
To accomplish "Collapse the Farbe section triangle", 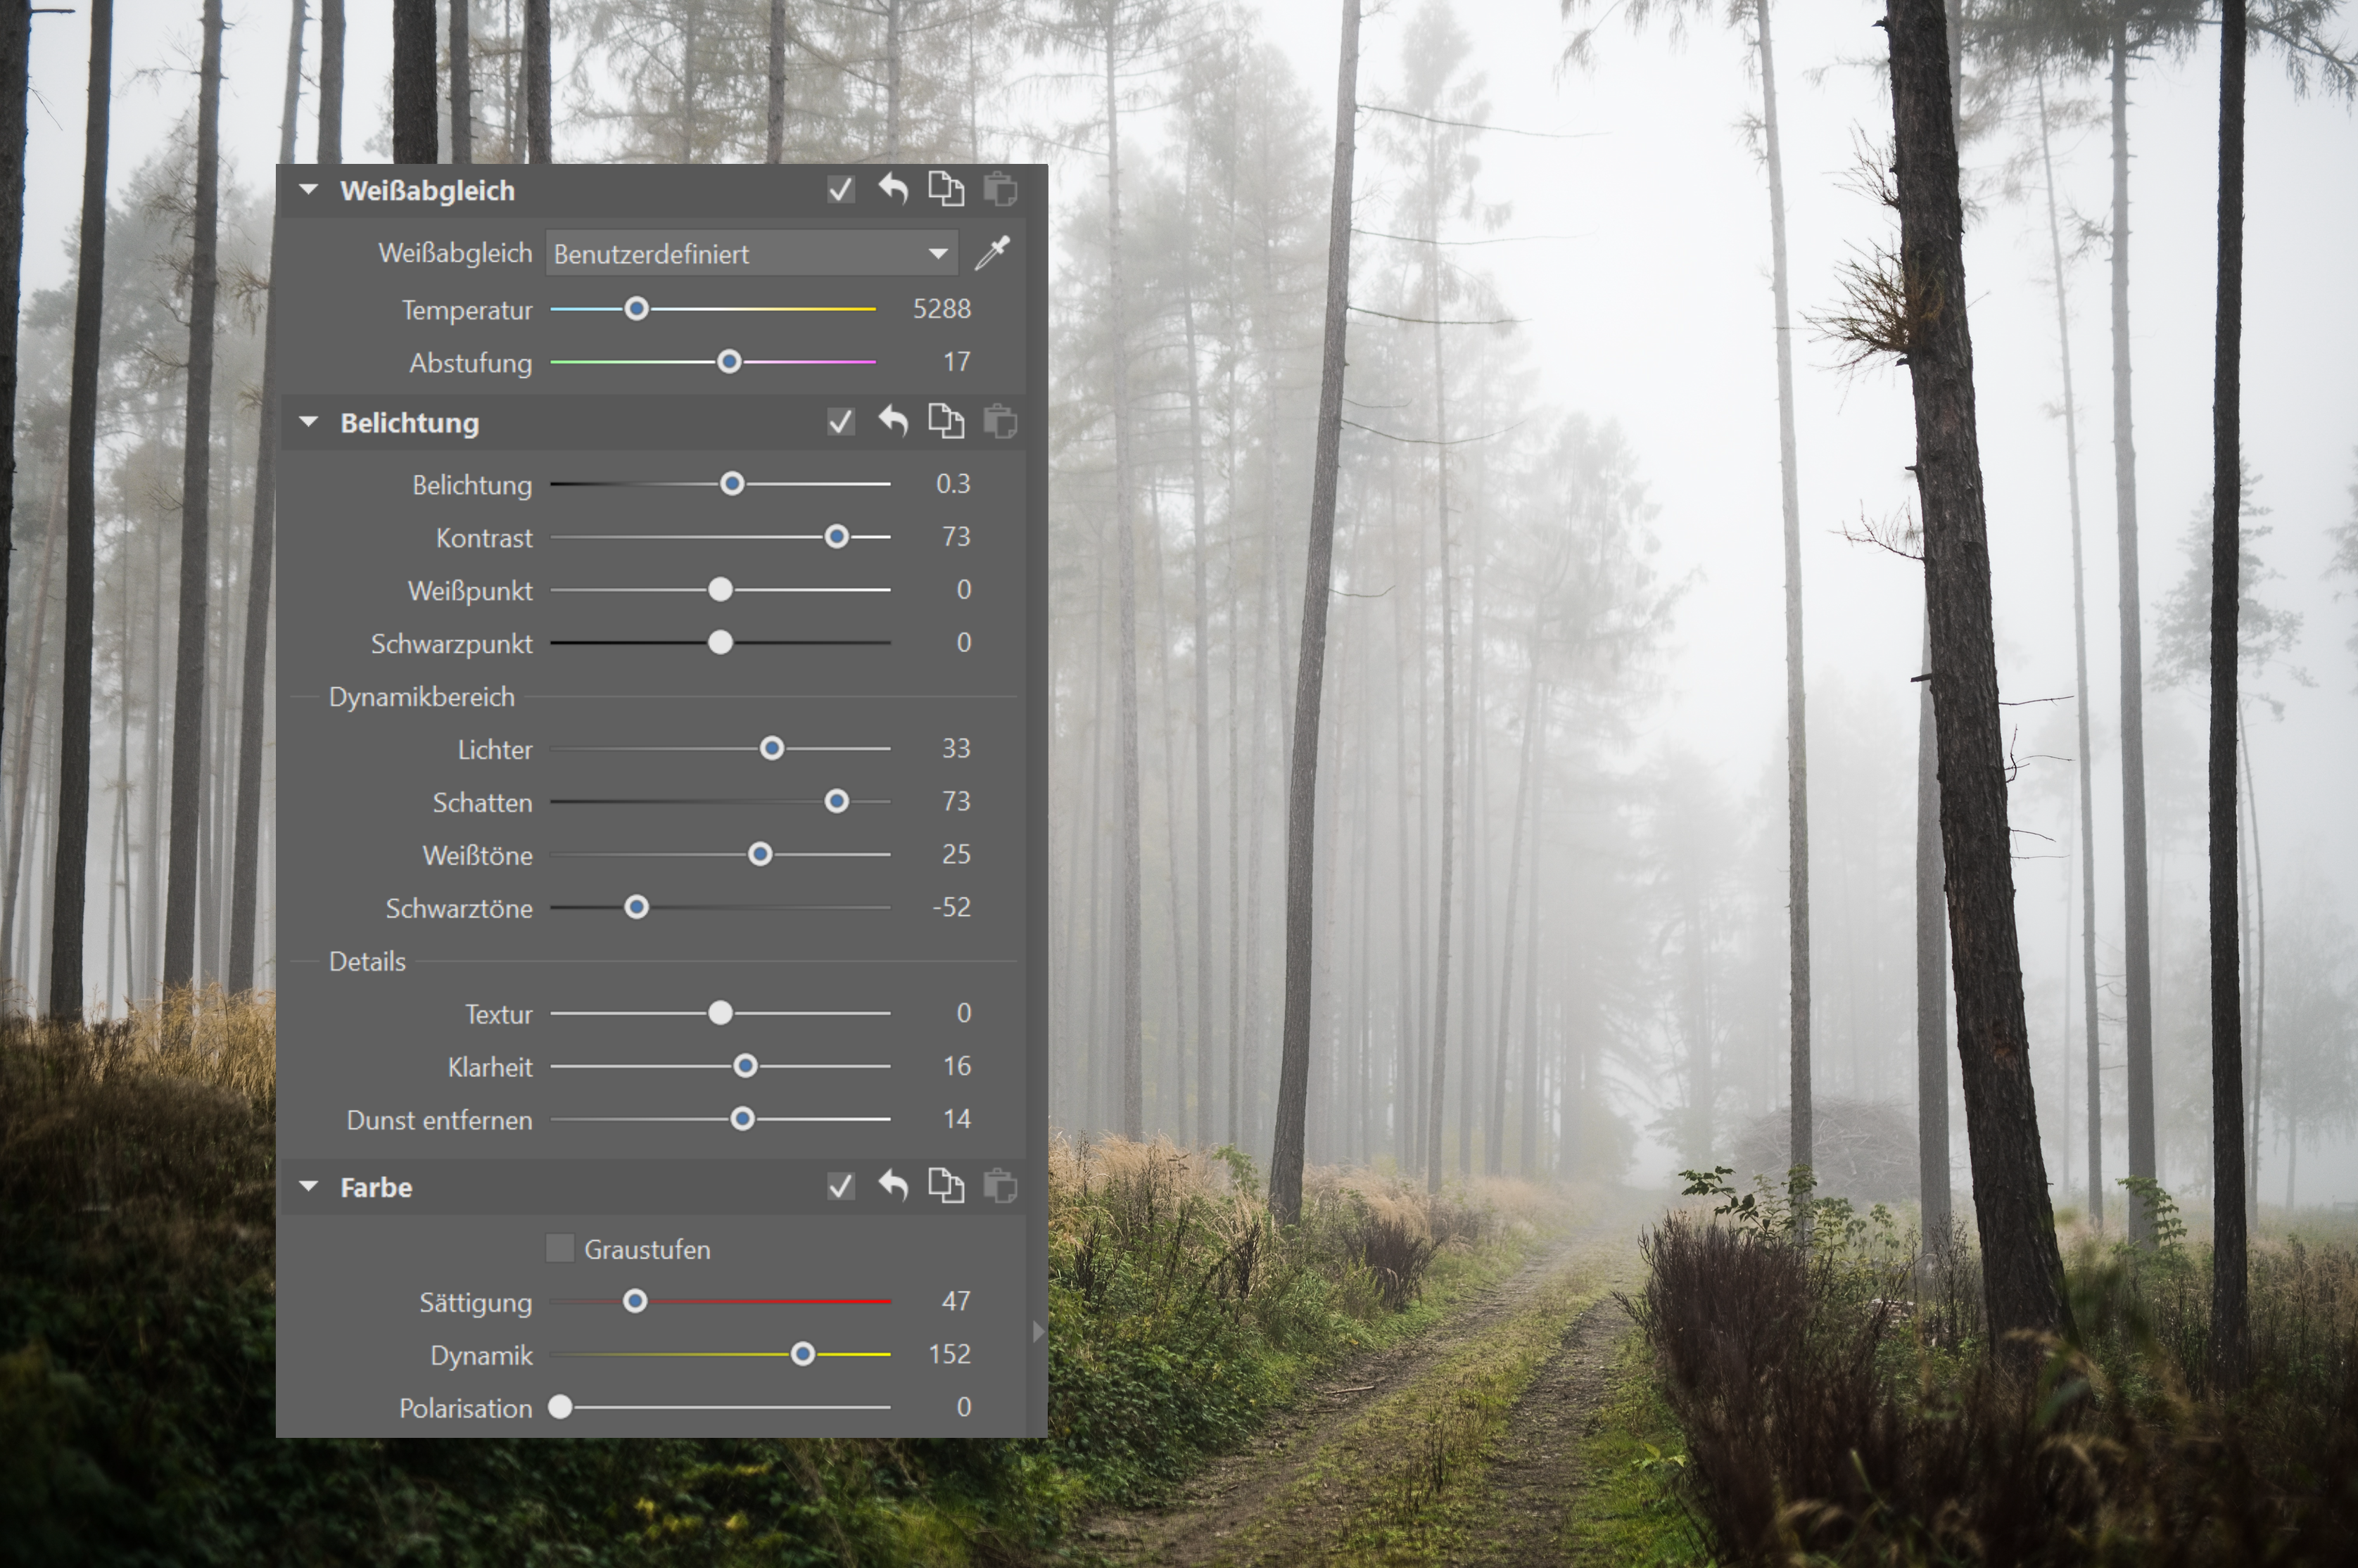I will (308, 1187).
